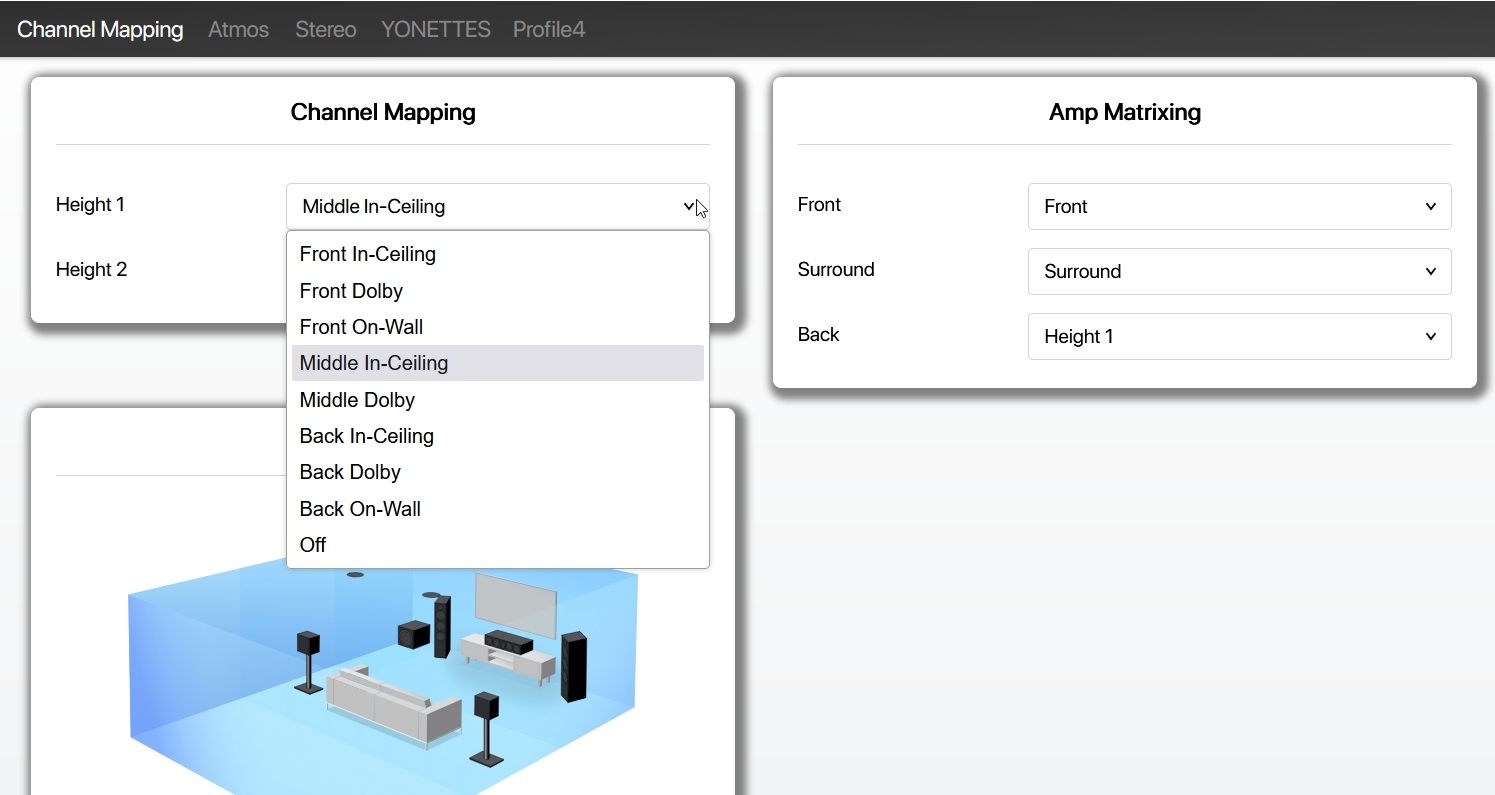This screenshot has width=1495, height=795.
Task: Open the Back amp dropdown
Action: [x=1239, y=336]
